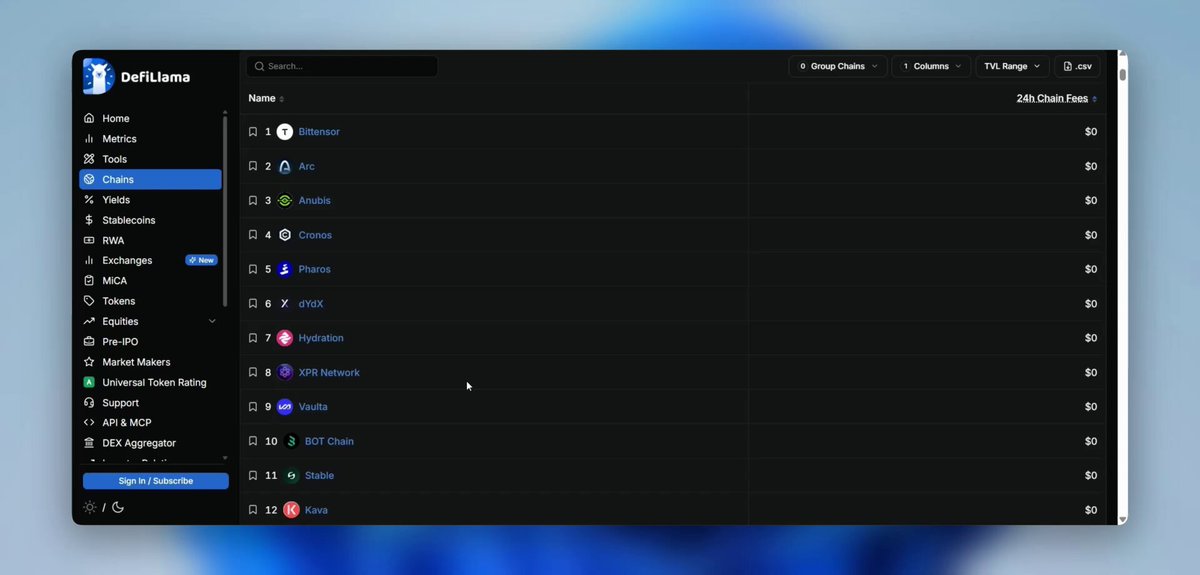Click the Hydration chain logo icon
The width and height of the screenshot is (1200, 575).
tap(285, 338)
